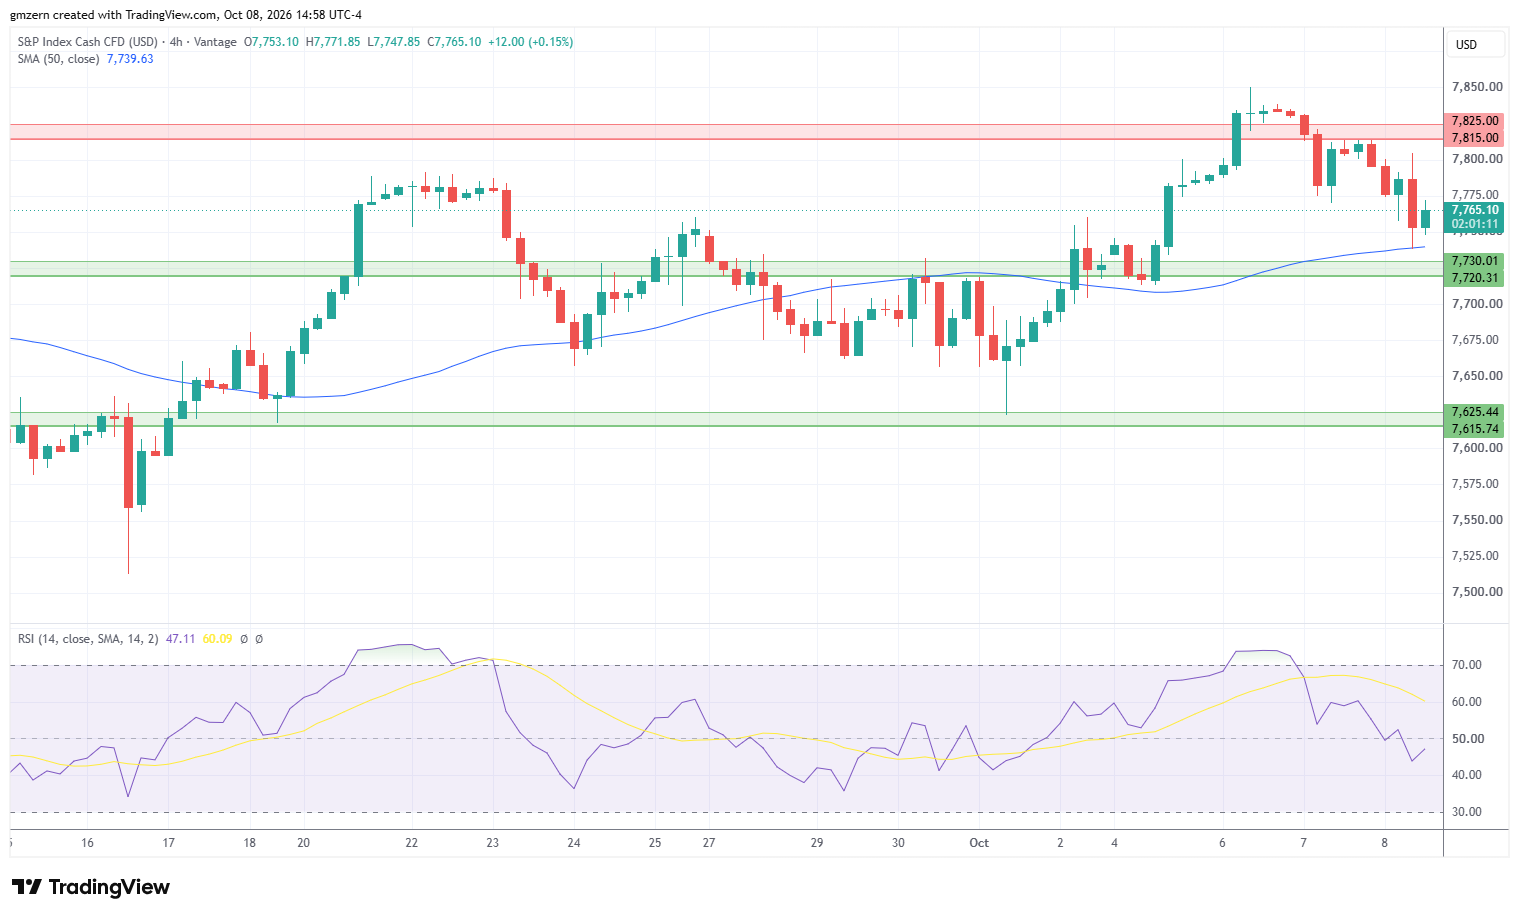
Task: Open the USD currency selector
Action: click(1475, 45)
